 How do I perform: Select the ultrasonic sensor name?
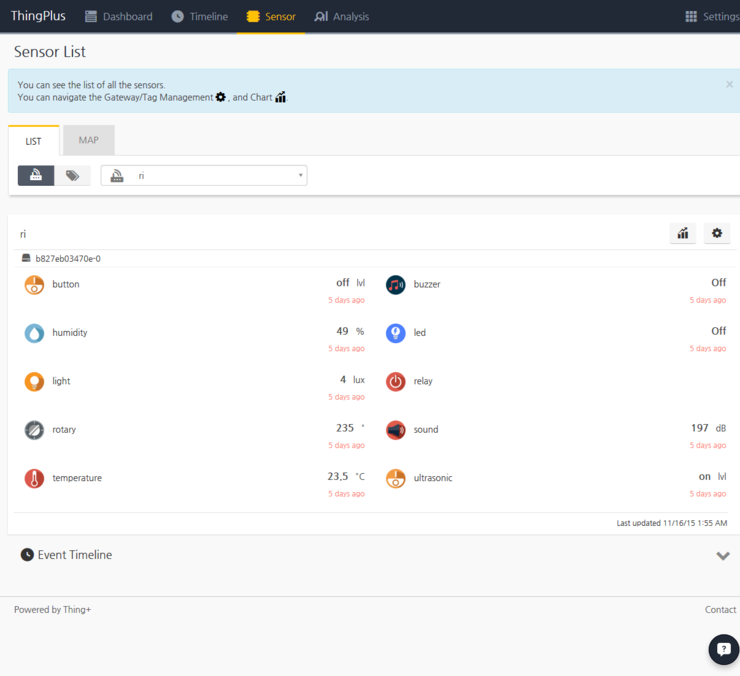tap(433, 478)
